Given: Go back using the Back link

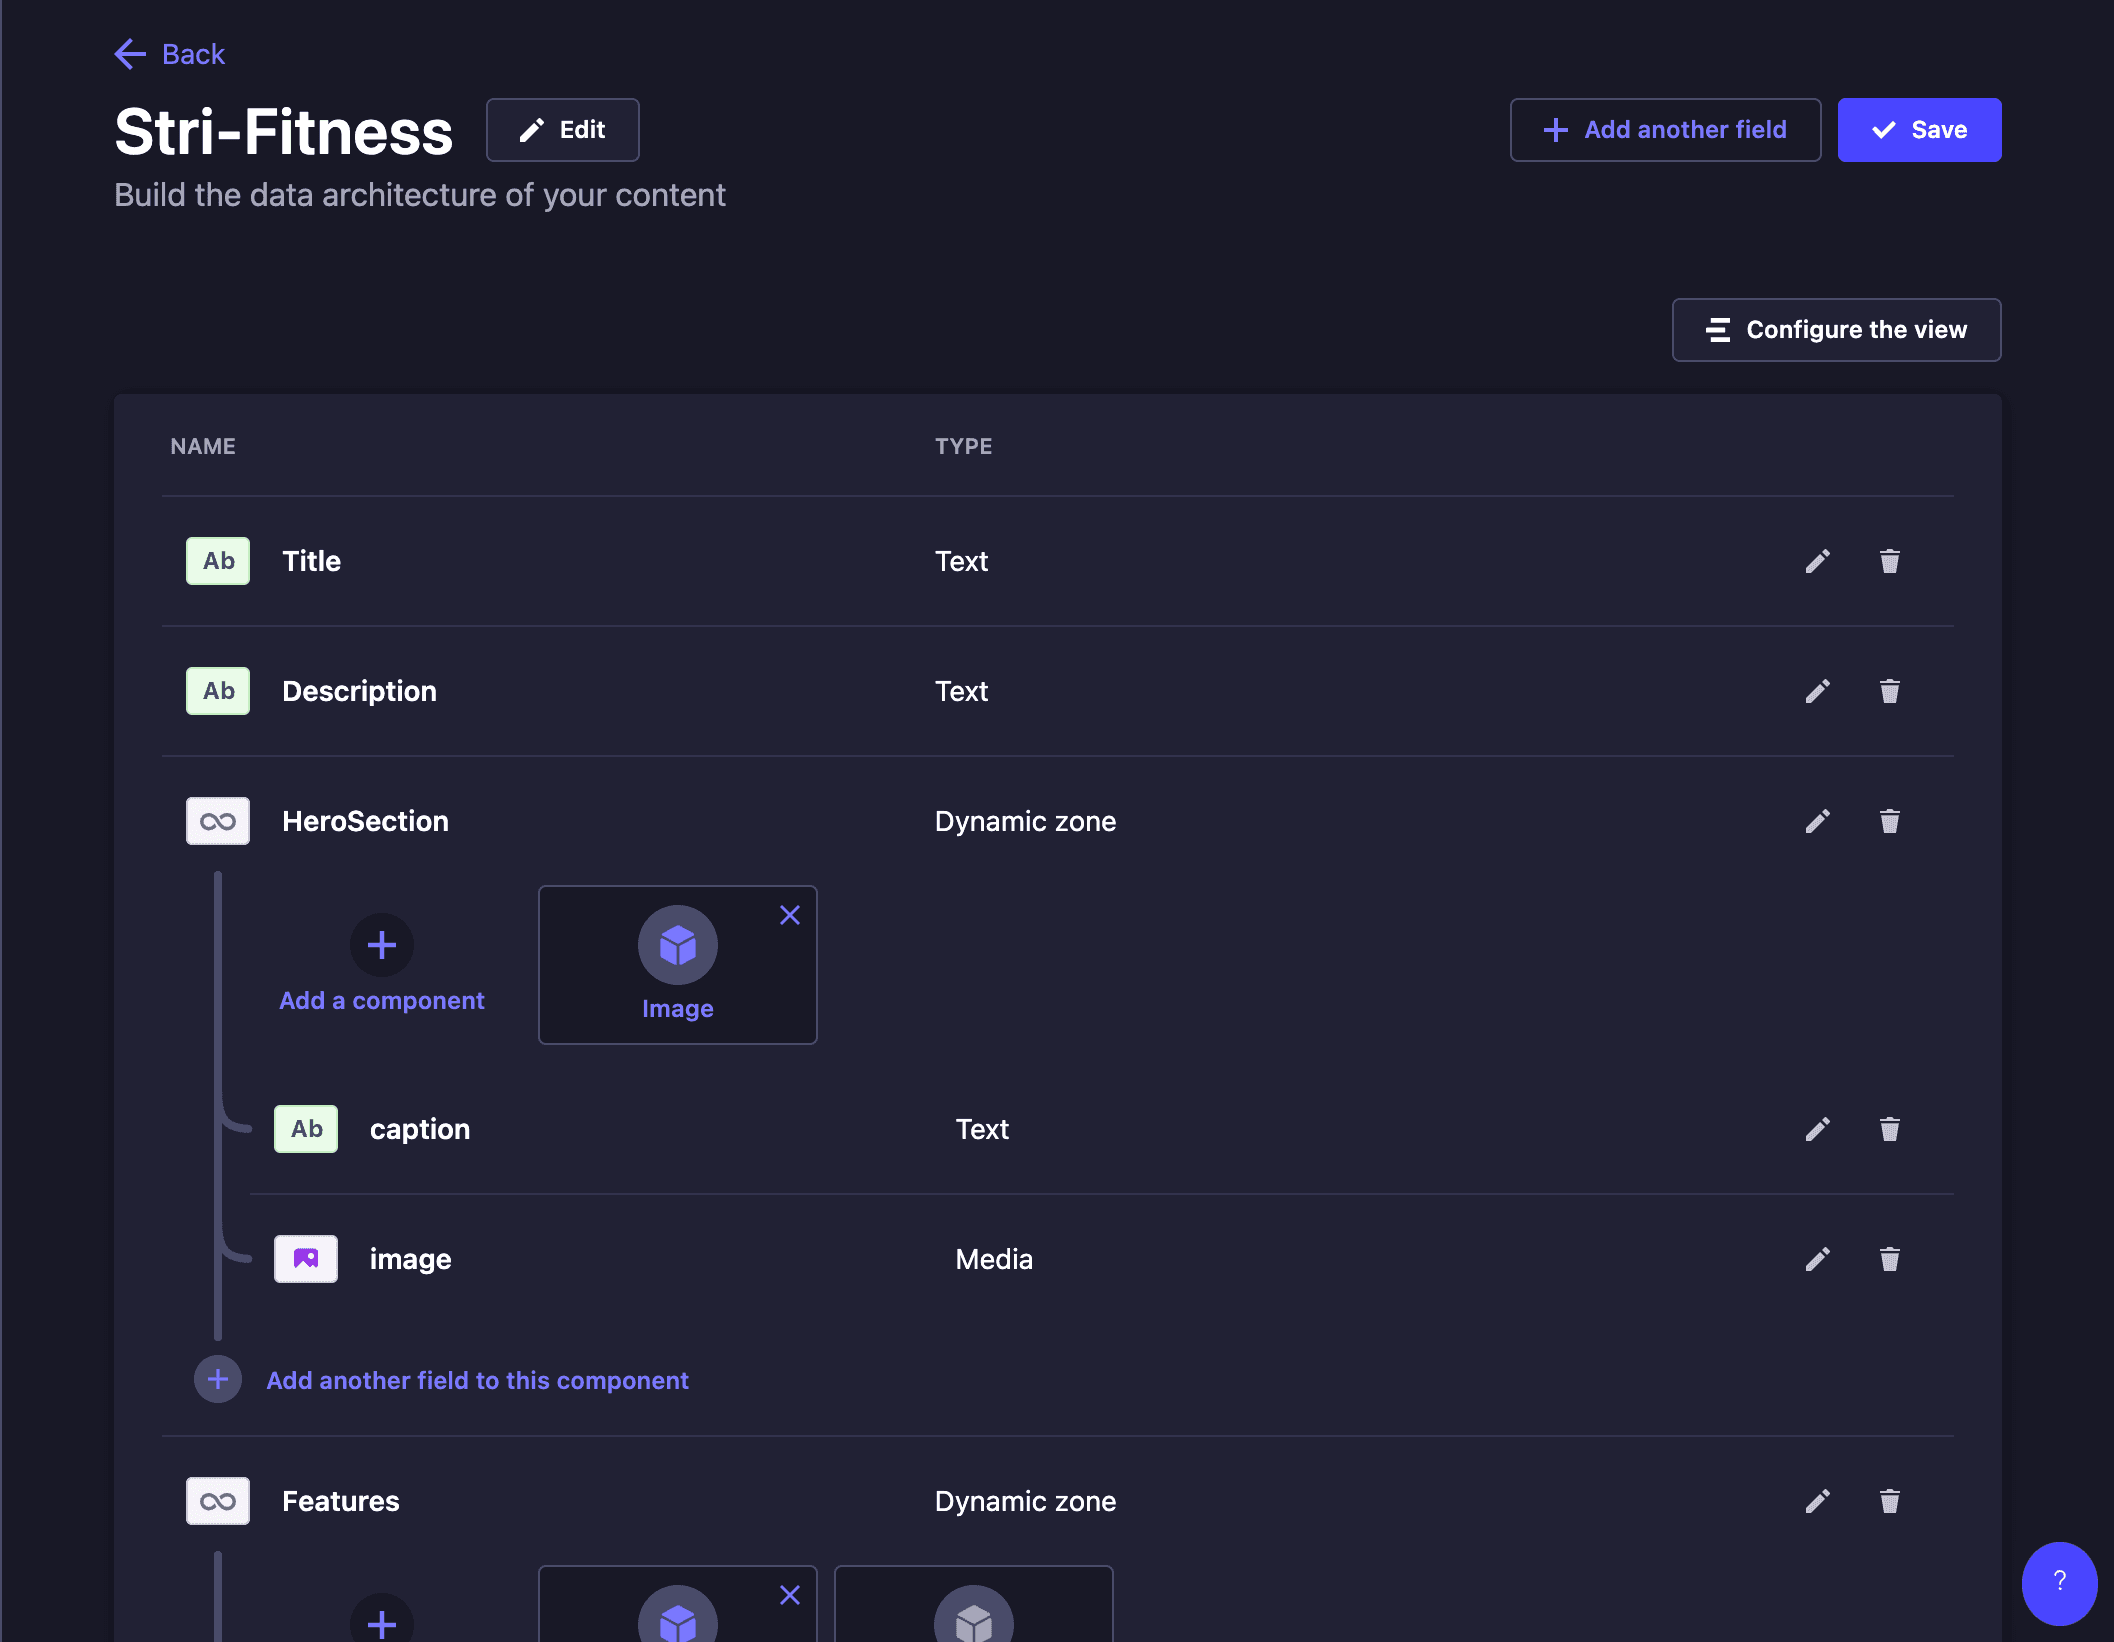Looking at the screenshot, I should point(170,54).
